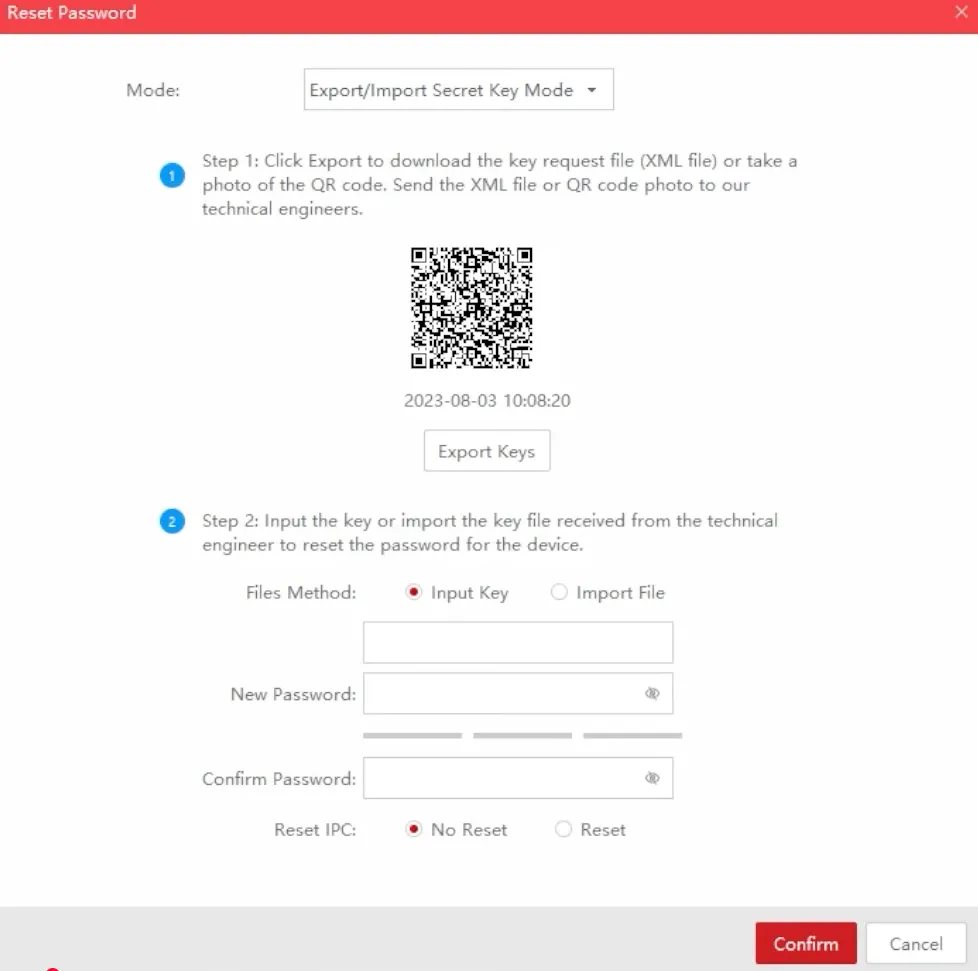Select the Input Key radio button
This screenshot has height=971, width=978.
pos(413,592)
